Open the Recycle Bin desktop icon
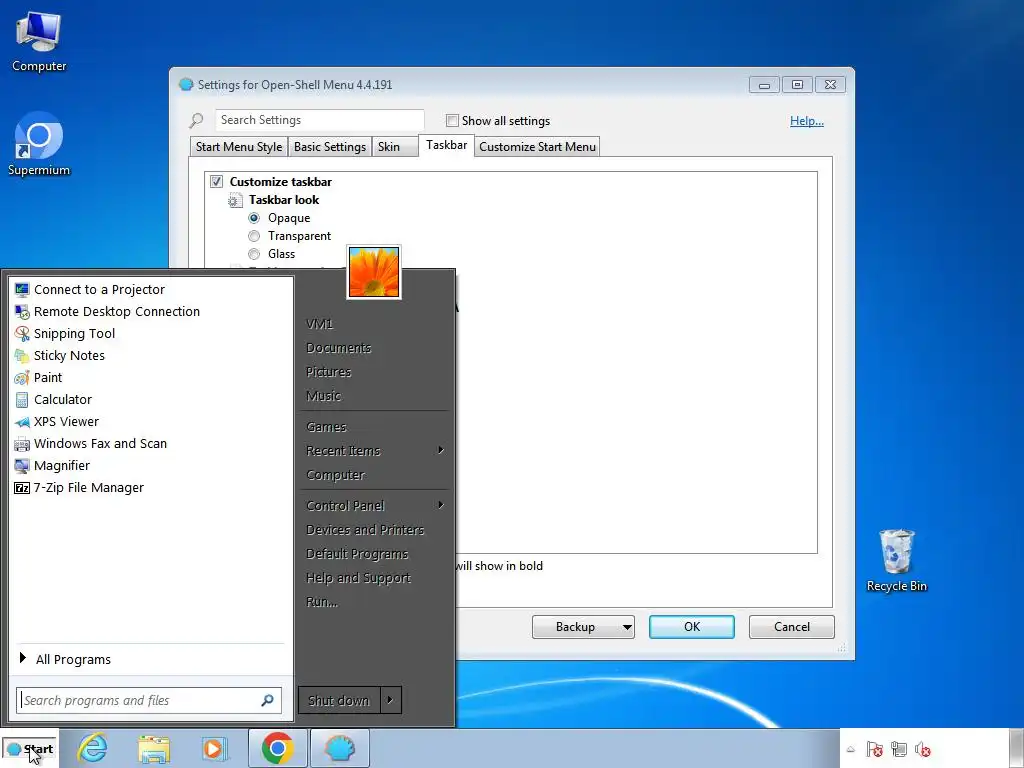This screenshot has height=768, width=1024. [x=897, y=561]
